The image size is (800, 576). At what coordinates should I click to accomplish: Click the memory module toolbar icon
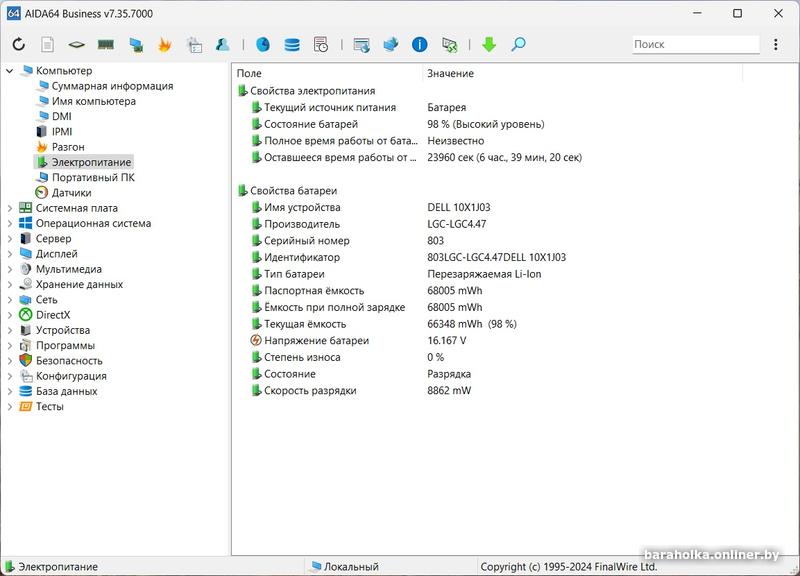(106, 44)
